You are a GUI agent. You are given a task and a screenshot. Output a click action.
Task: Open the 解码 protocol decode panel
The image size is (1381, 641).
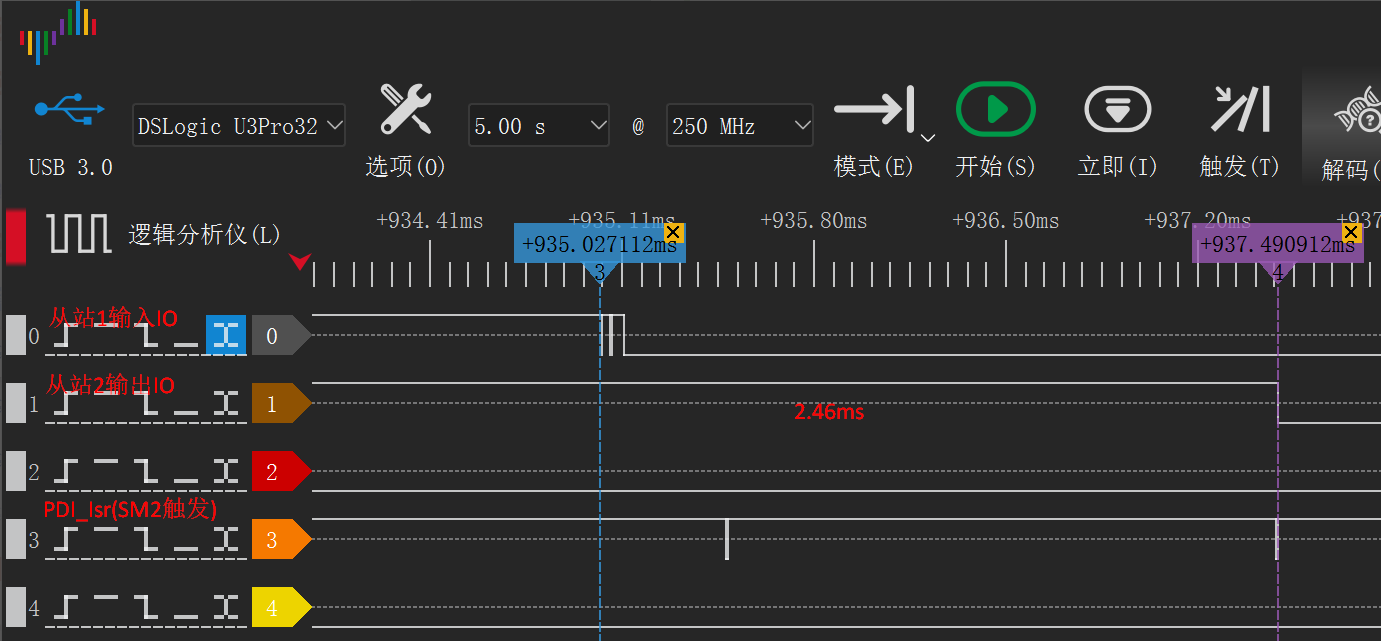pos(1356,118)
